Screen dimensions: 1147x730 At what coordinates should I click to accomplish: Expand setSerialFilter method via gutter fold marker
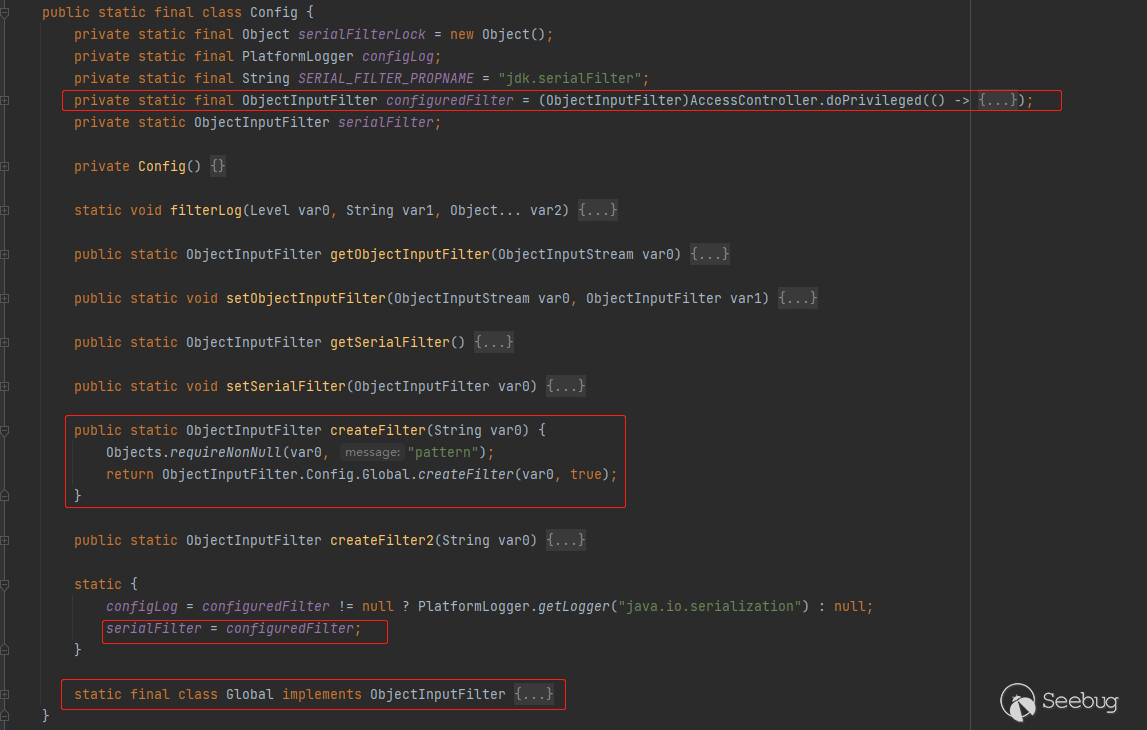tap(4, 386)
